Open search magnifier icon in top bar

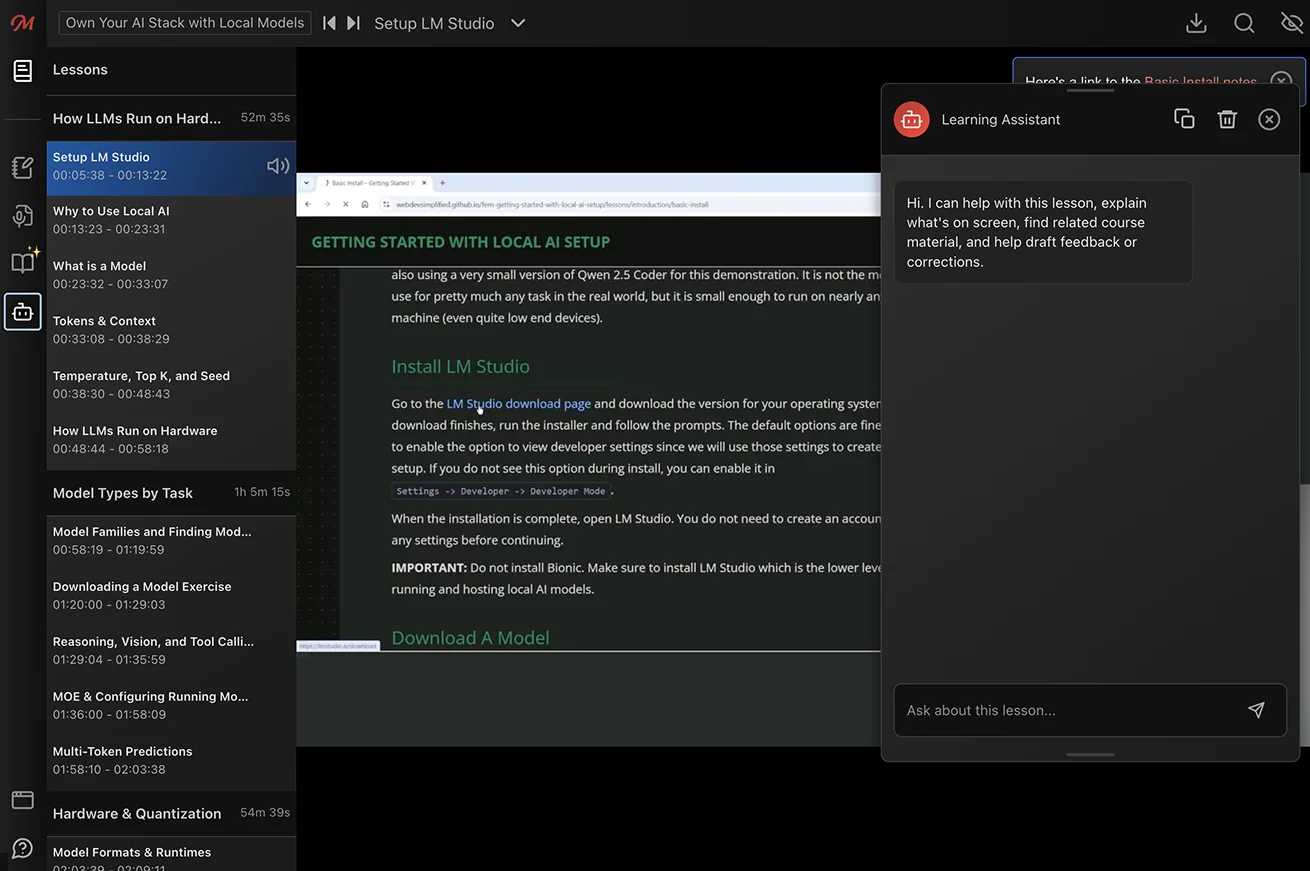click(1244, 23)
